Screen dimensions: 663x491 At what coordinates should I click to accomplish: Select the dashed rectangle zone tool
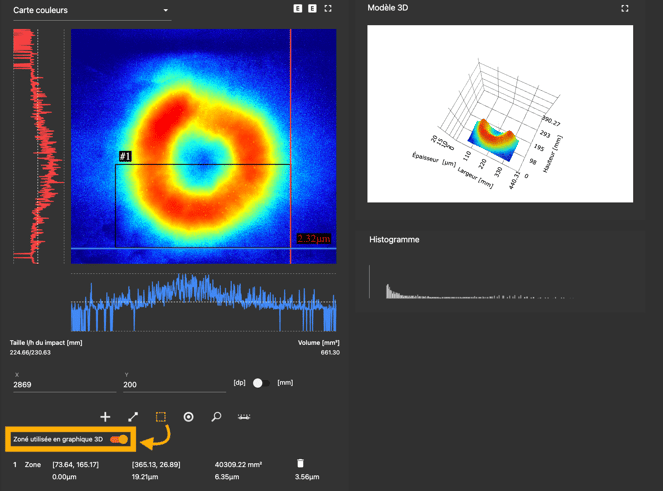(x=160, y=417)
